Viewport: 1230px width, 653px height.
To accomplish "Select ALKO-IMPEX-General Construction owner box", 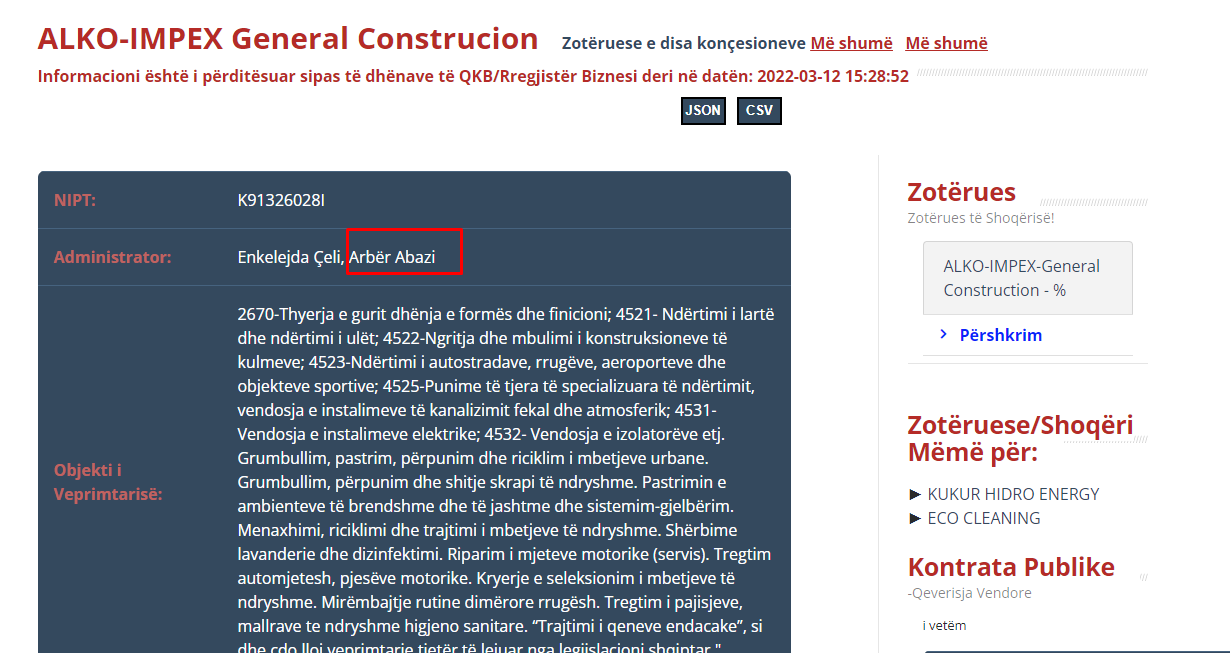I will [x=1027, y=278].
